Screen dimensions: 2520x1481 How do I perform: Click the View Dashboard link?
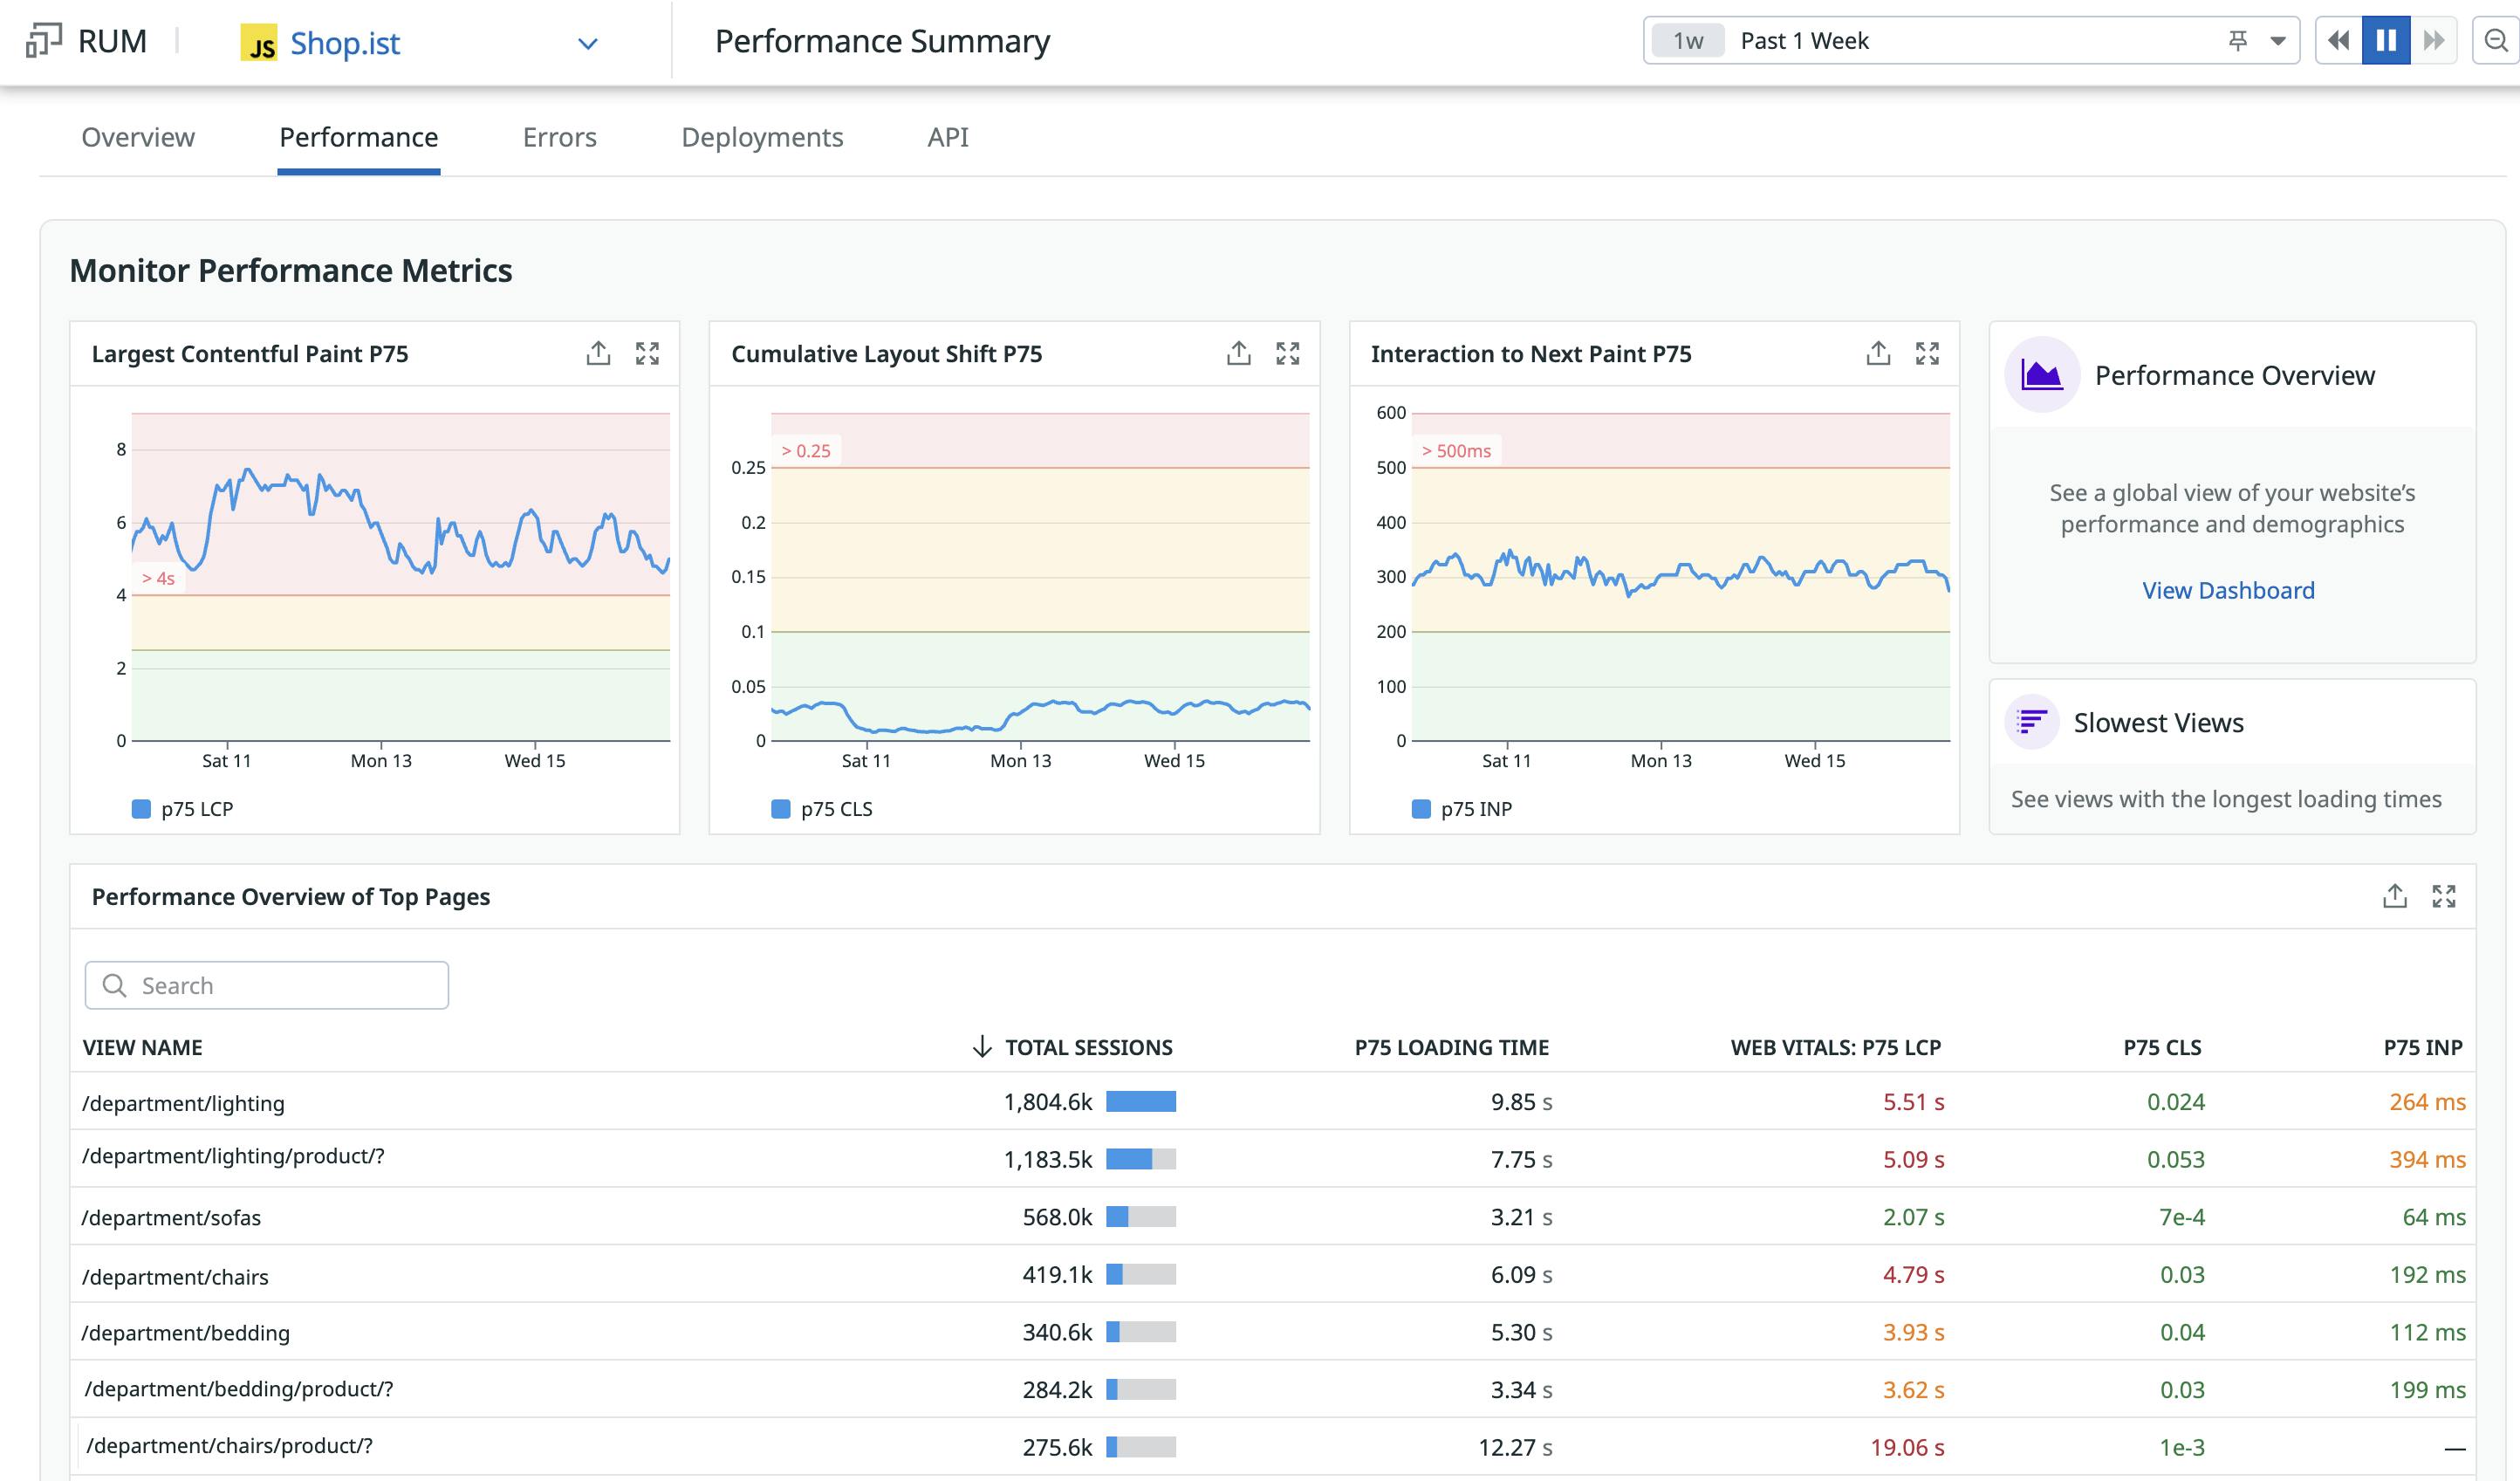pos(2230,590)
